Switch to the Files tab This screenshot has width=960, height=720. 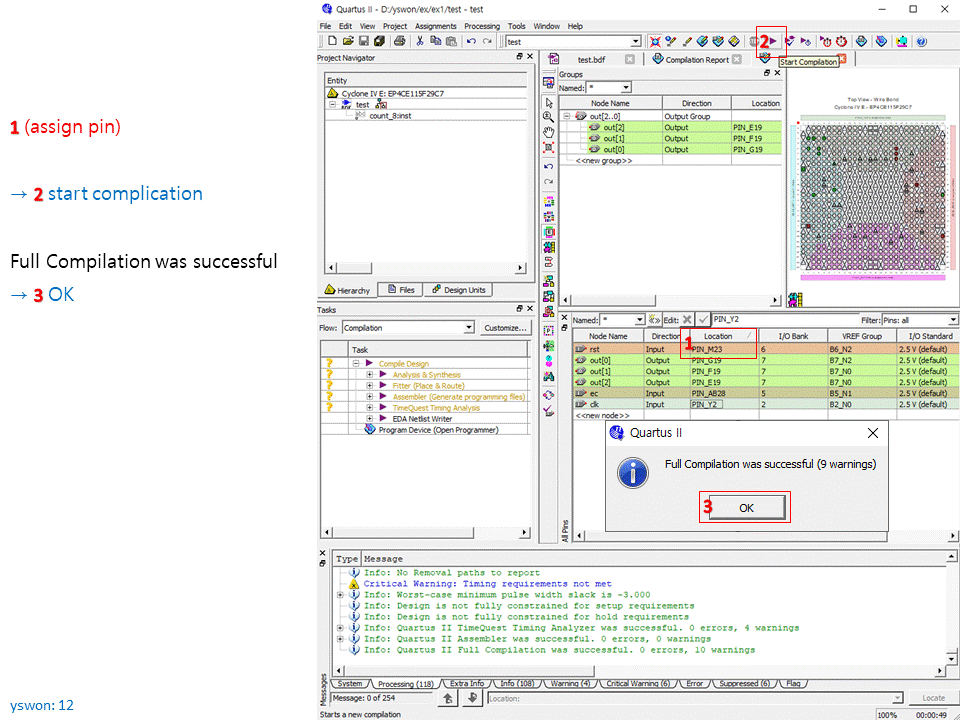pyautogui.click(x=402, y=290)
